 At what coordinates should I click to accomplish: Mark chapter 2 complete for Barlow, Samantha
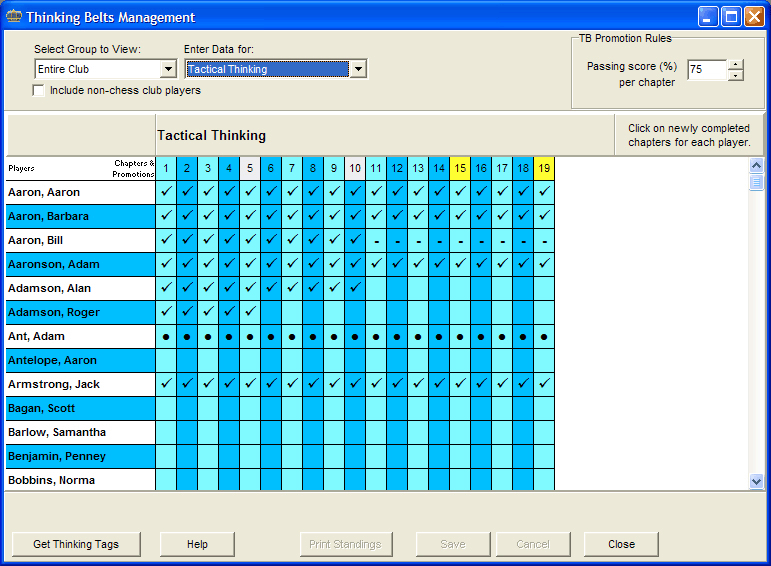point(187,432)
